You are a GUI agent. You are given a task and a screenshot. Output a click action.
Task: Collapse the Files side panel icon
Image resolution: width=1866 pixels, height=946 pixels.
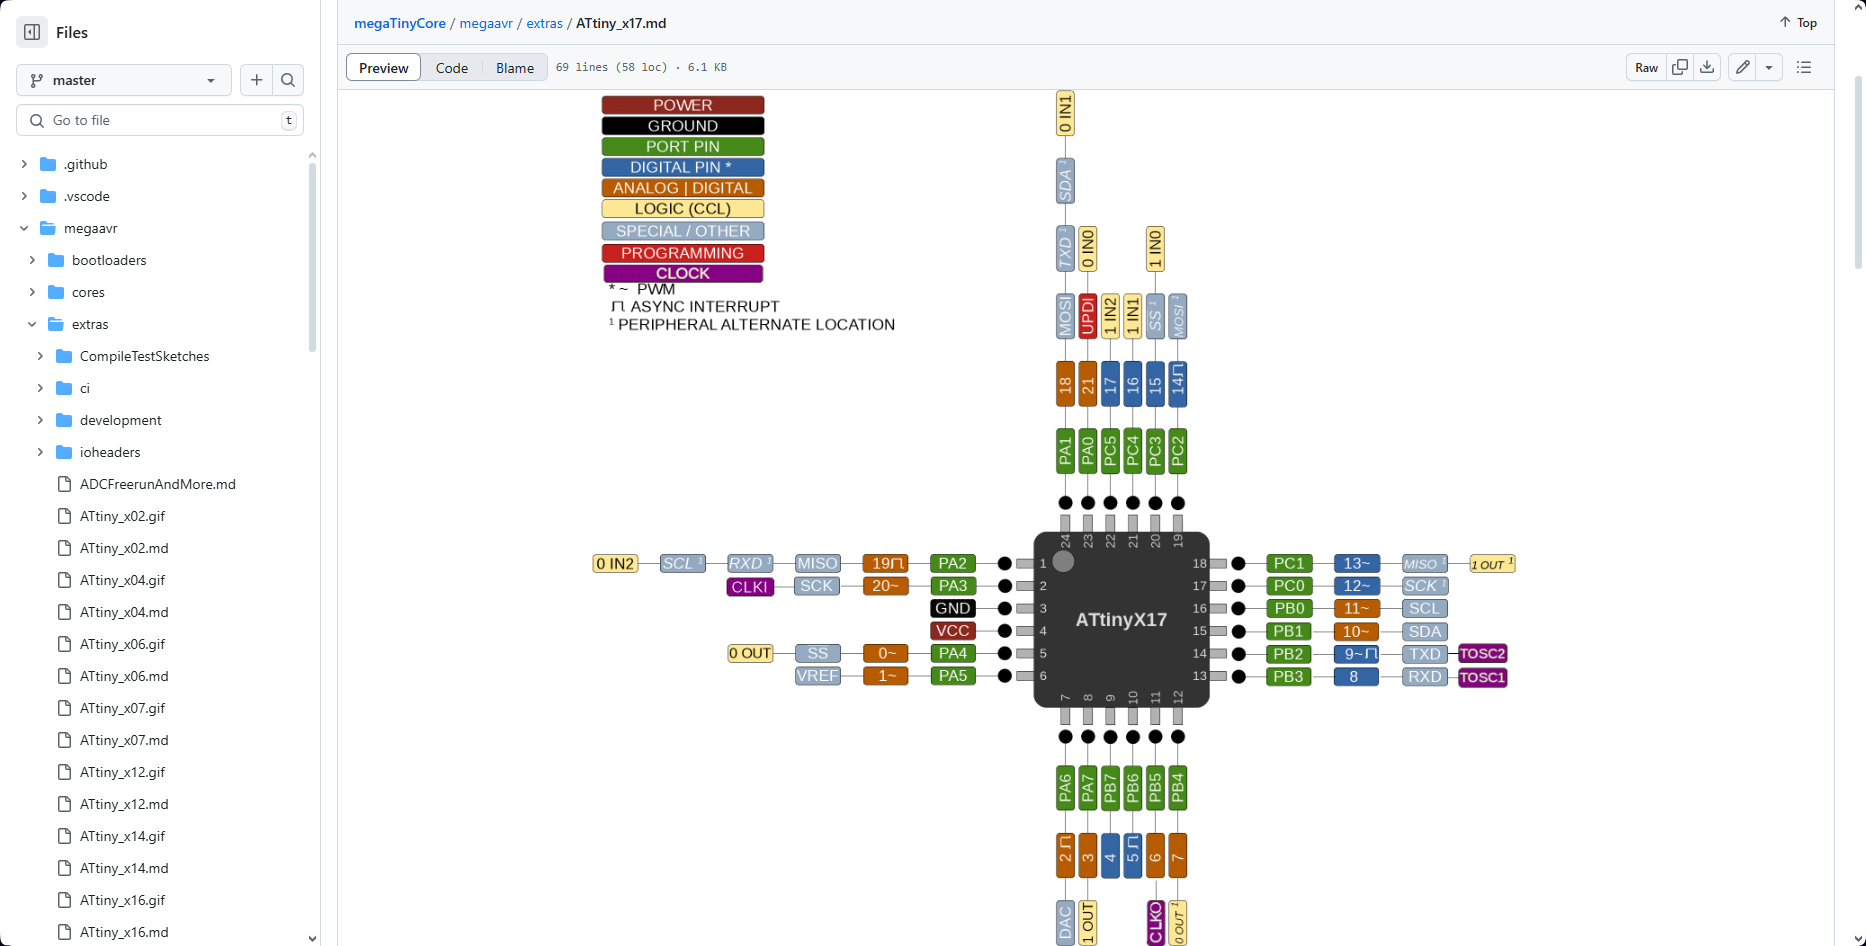(32, 32)
